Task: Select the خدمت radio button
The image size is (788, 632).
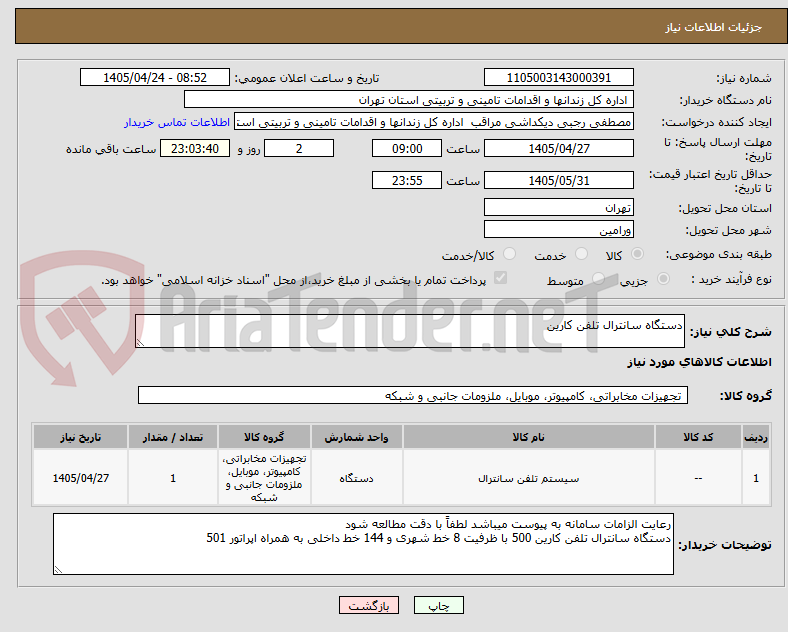Action: (x=581, y=254)
